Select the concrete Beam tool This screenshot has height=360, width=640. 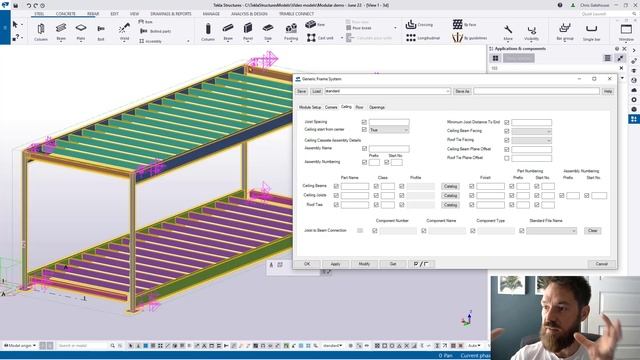click(x=228, y=32)
